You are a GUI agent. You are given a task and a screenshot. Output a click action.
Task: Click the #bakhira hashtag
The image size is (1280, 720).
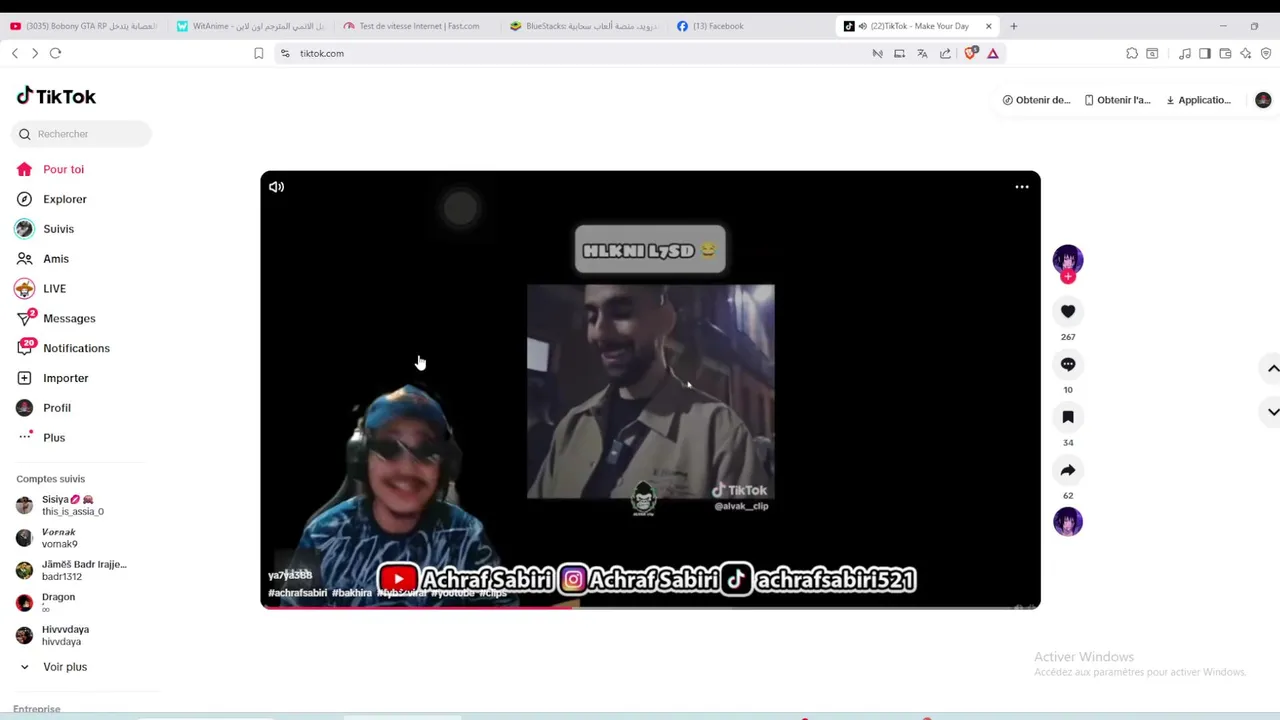(352, 593)
